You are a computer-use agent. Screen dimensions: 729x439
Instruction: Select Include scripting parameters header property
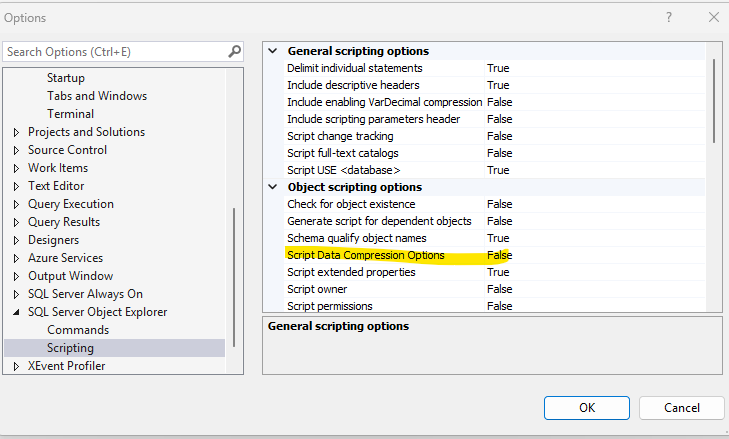click(373, 120)
